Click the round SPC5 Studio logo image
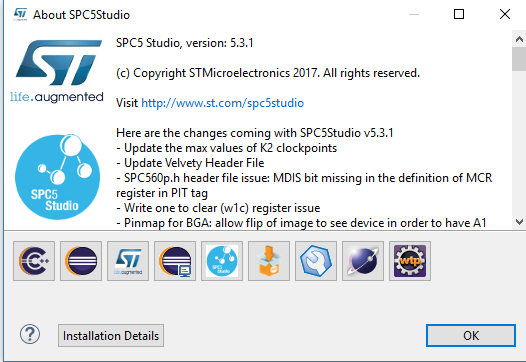Screen dimensions: 526x362 coord(57,177)
